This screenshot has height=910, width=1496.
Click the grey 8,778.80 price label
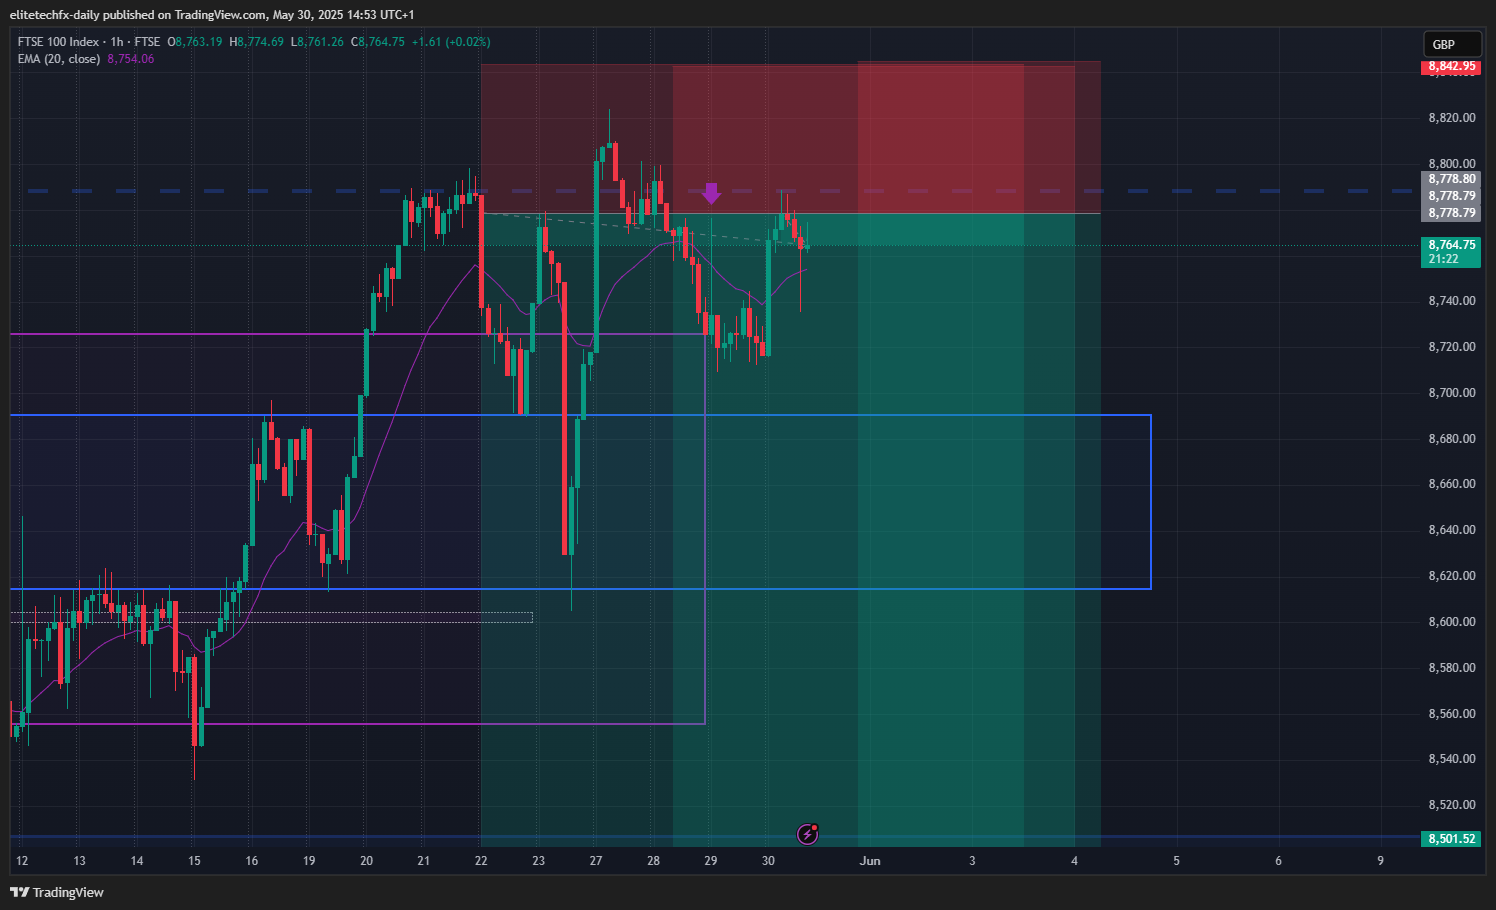[1451, 179]
